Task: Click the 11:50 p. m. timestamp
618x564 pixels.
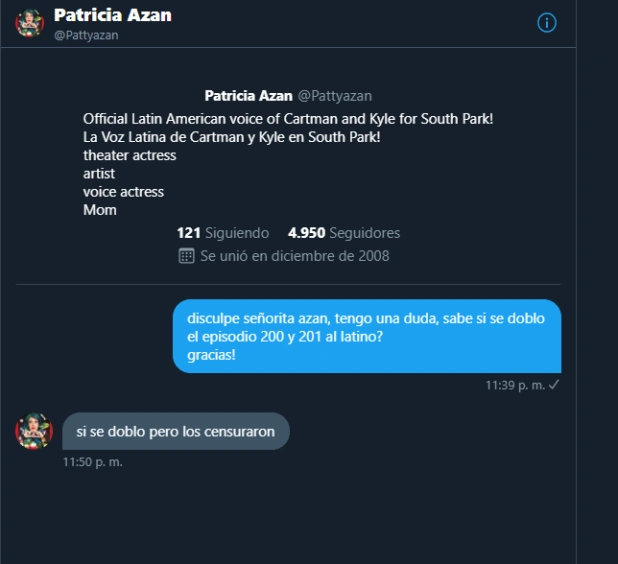Action: [x=92, y=462]
